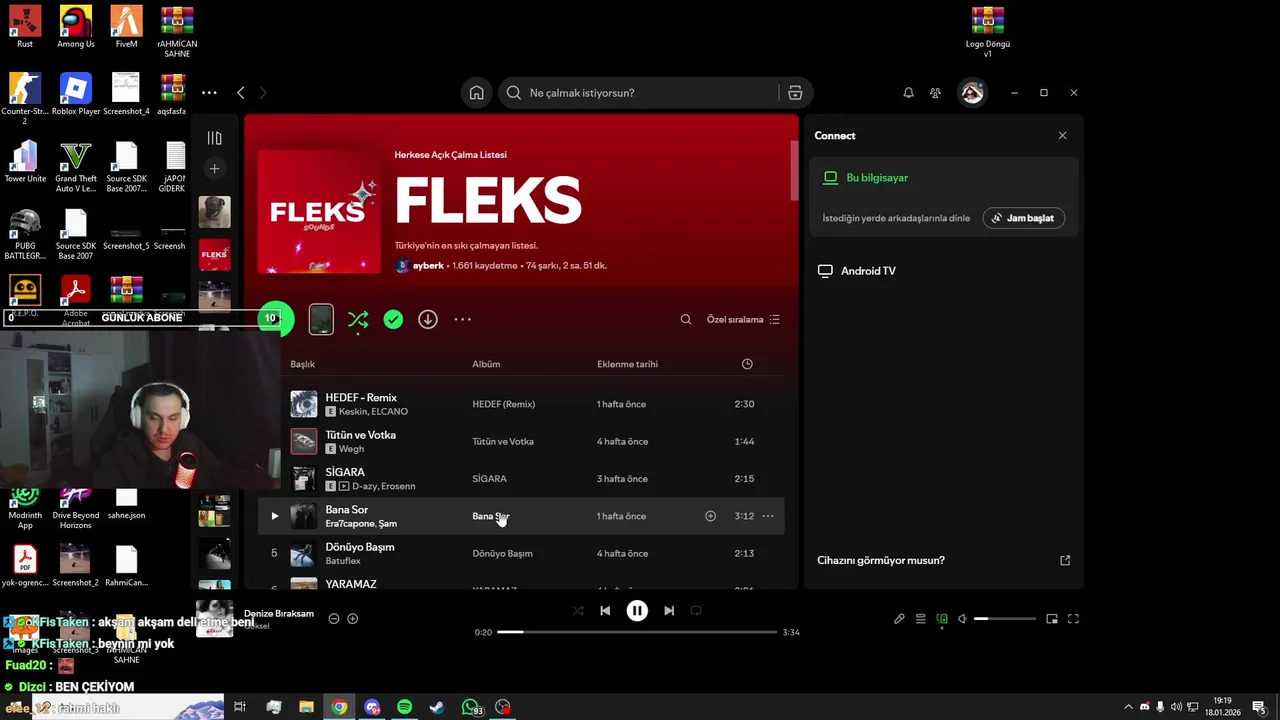The width and height of the screenshot is (1280, 720).
Task: Open the 'Özel sıralama' sort dropdown
Action: pos(743,320)
